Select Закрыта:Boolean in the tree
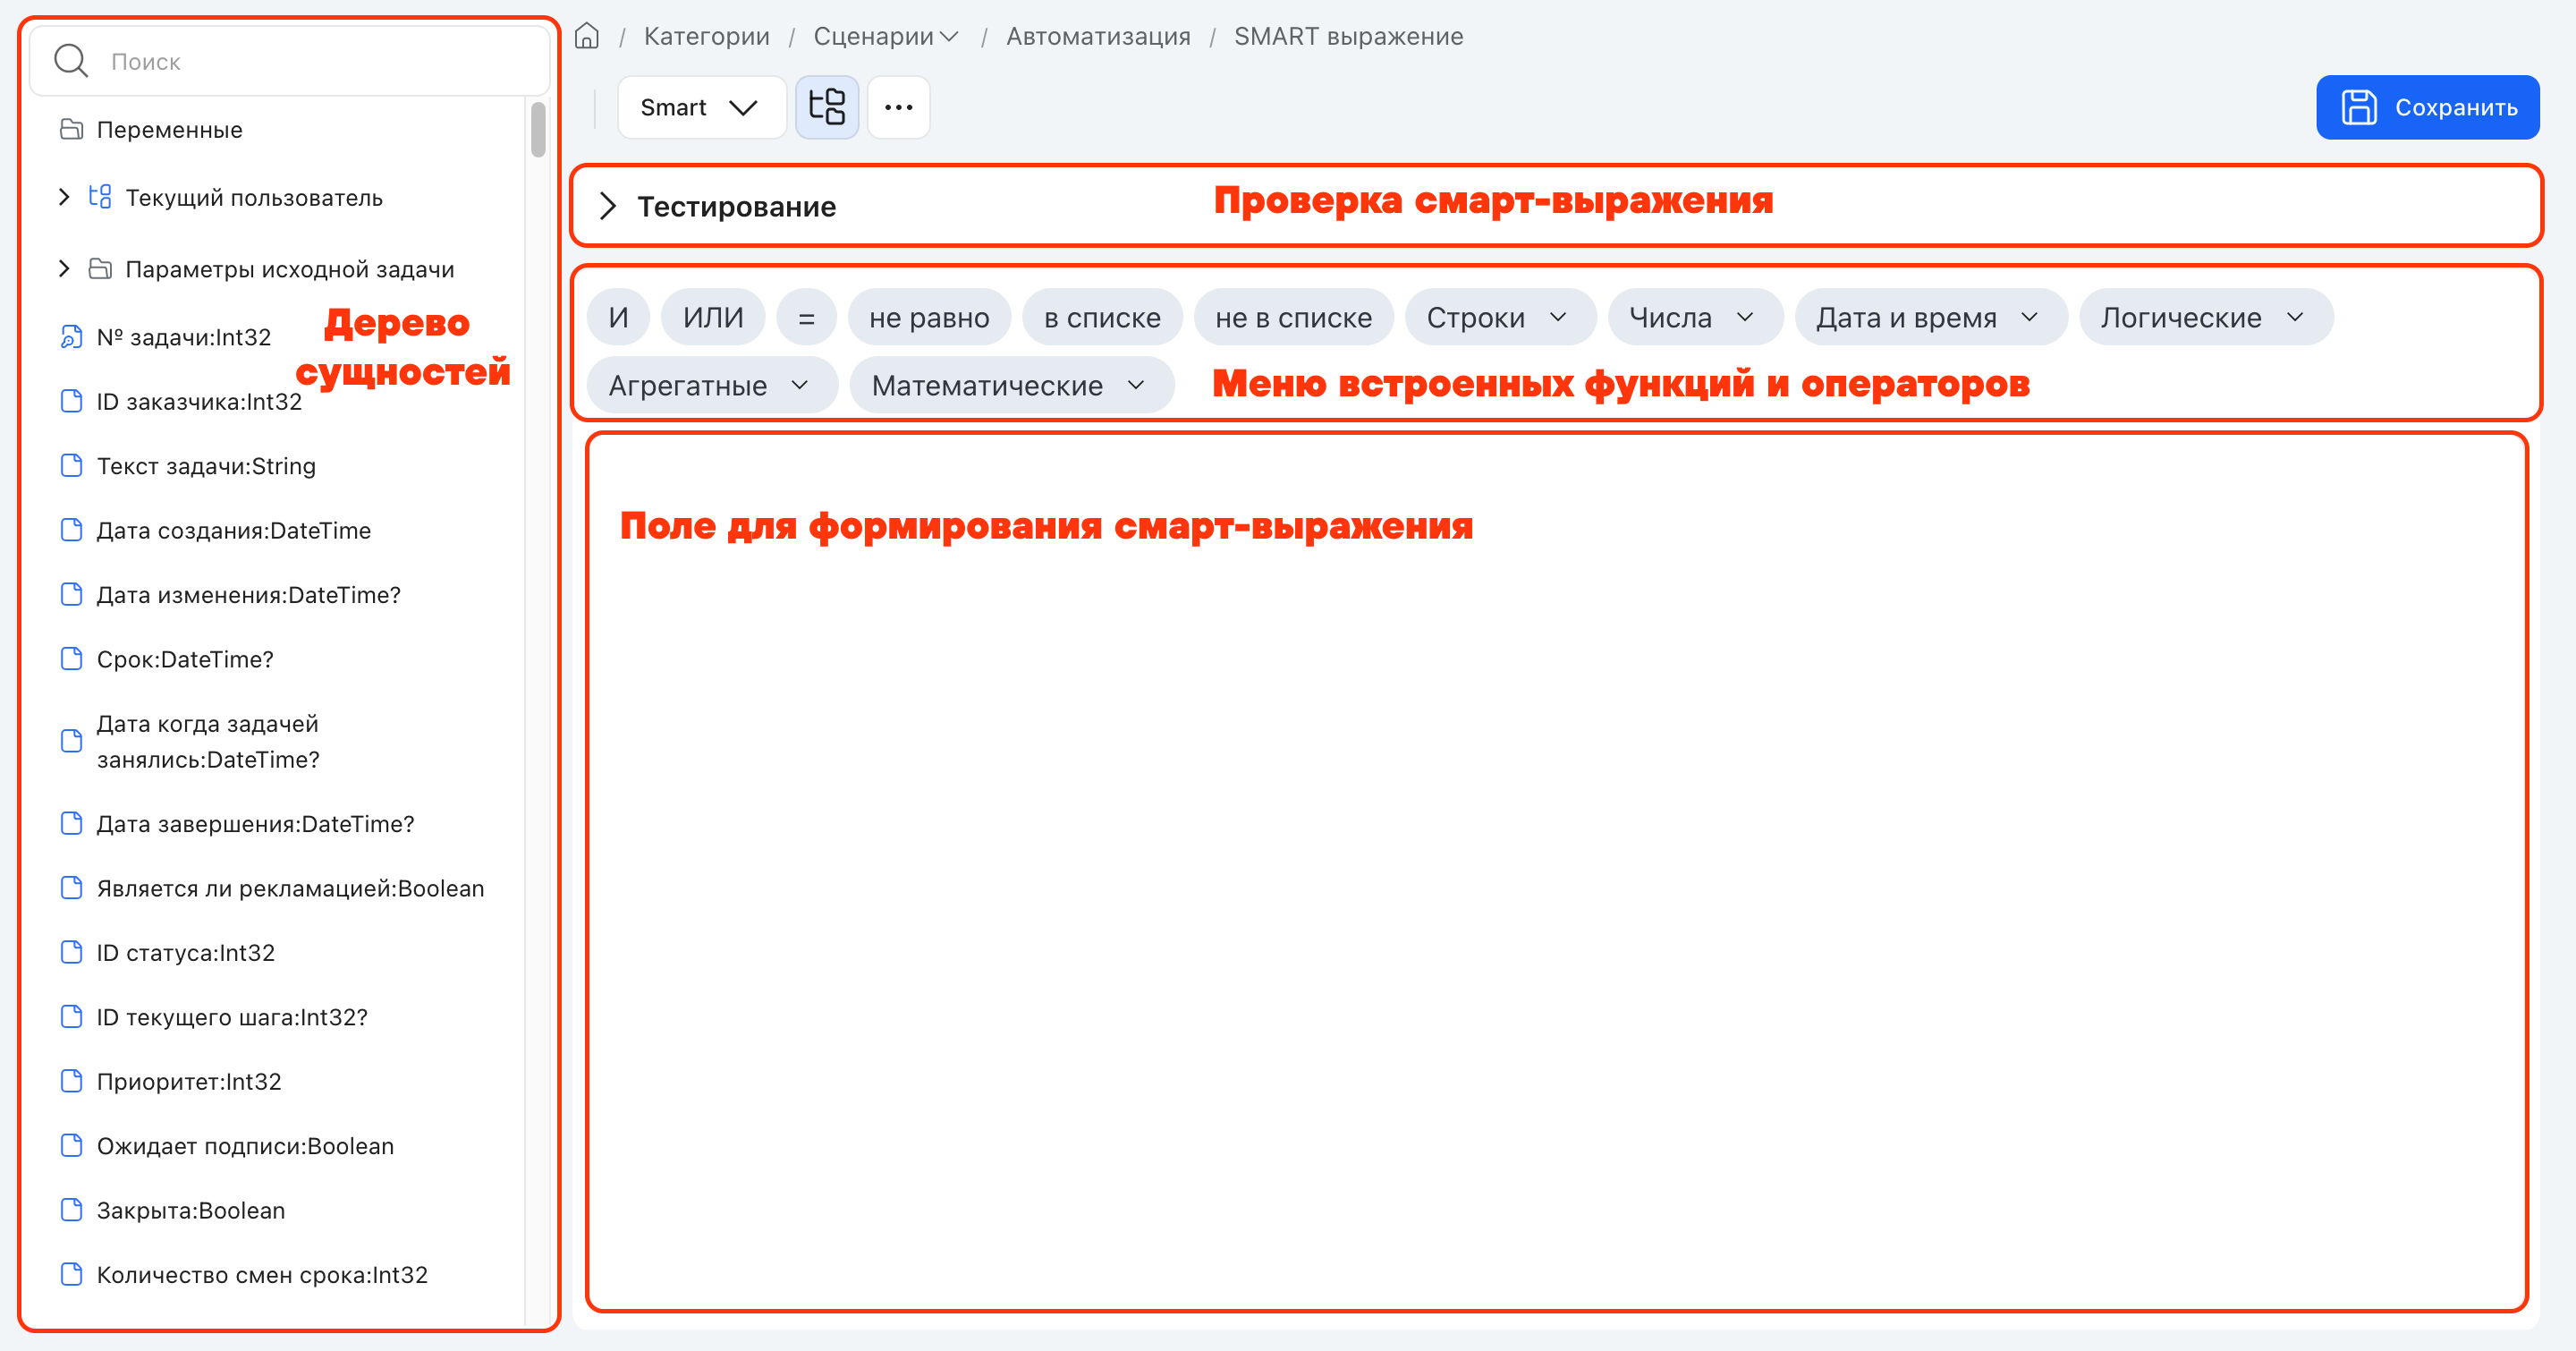 click(x=191, y=1210)
